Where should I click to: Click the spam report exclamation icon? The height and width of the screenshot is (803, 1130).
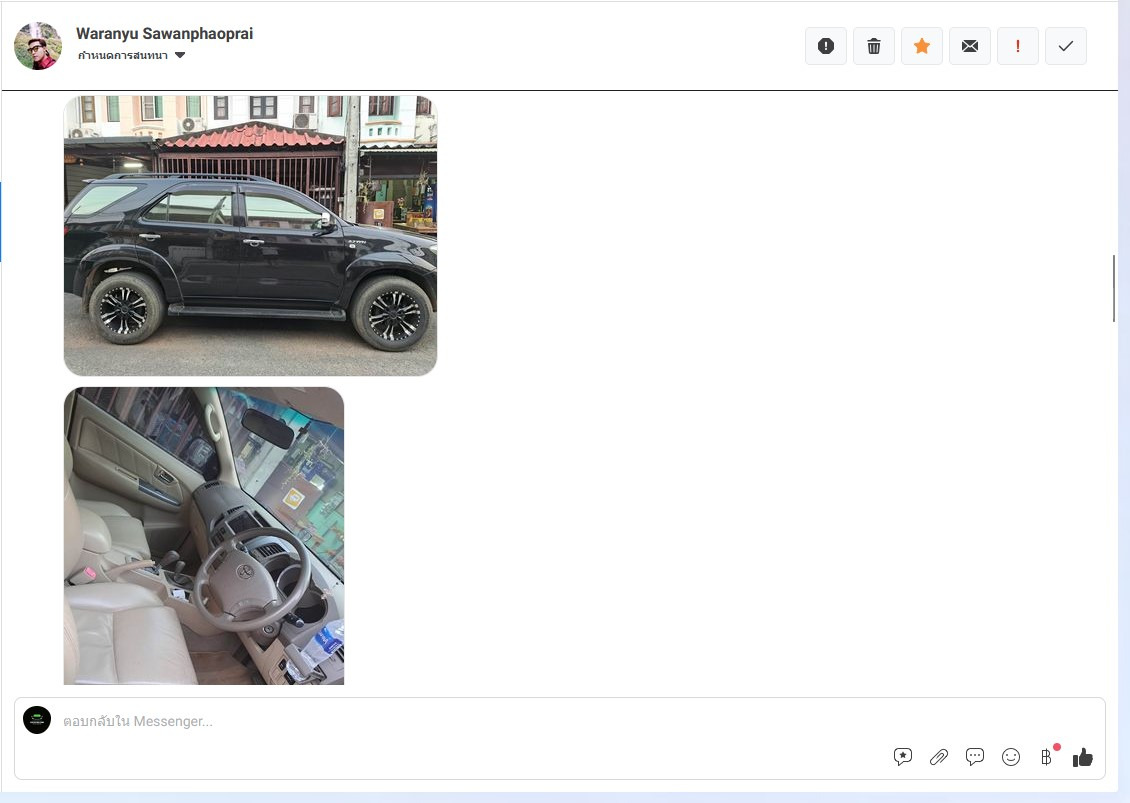tap(826, 46)
